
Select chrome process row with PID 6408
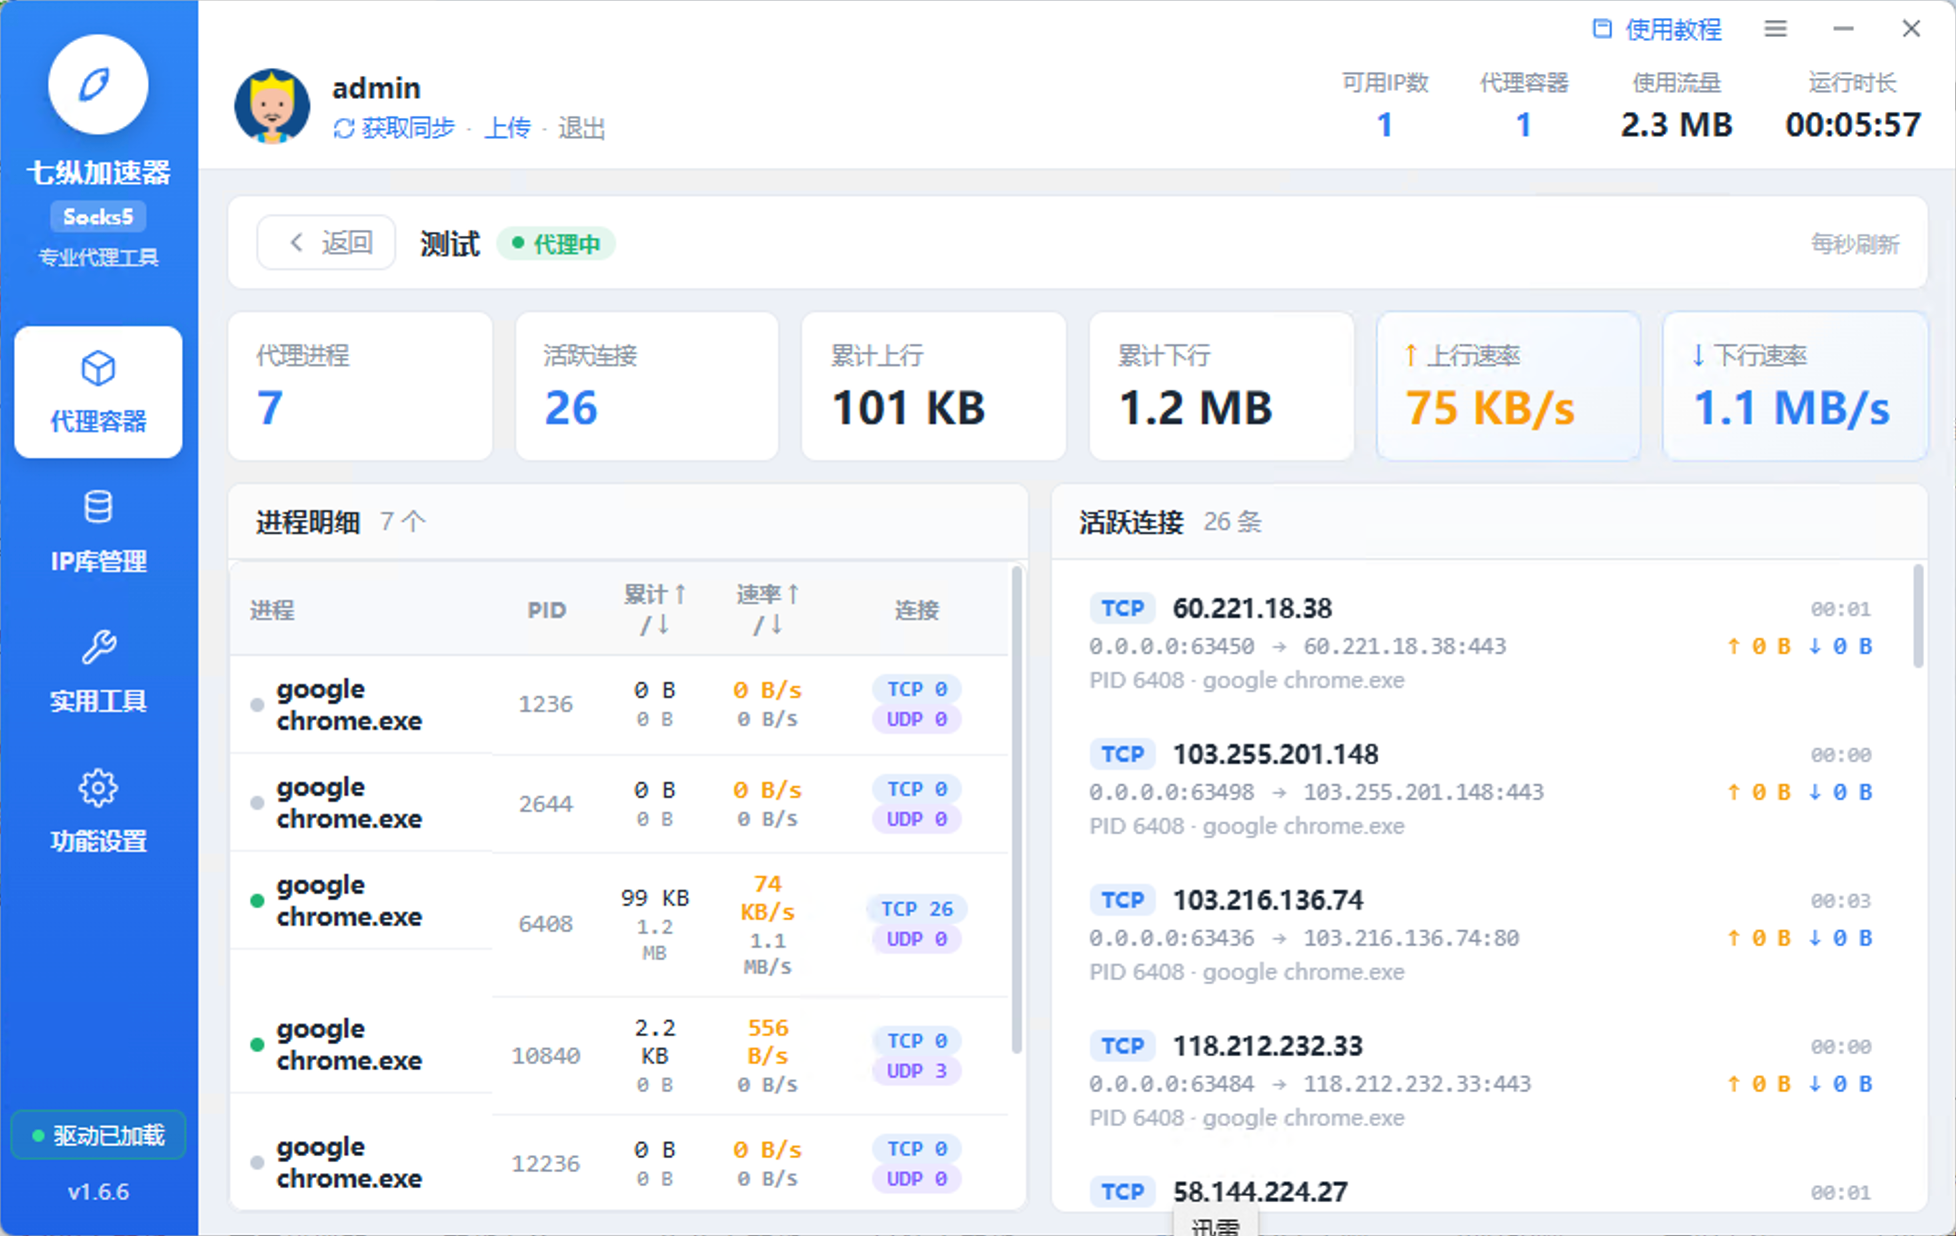point(619,924)
